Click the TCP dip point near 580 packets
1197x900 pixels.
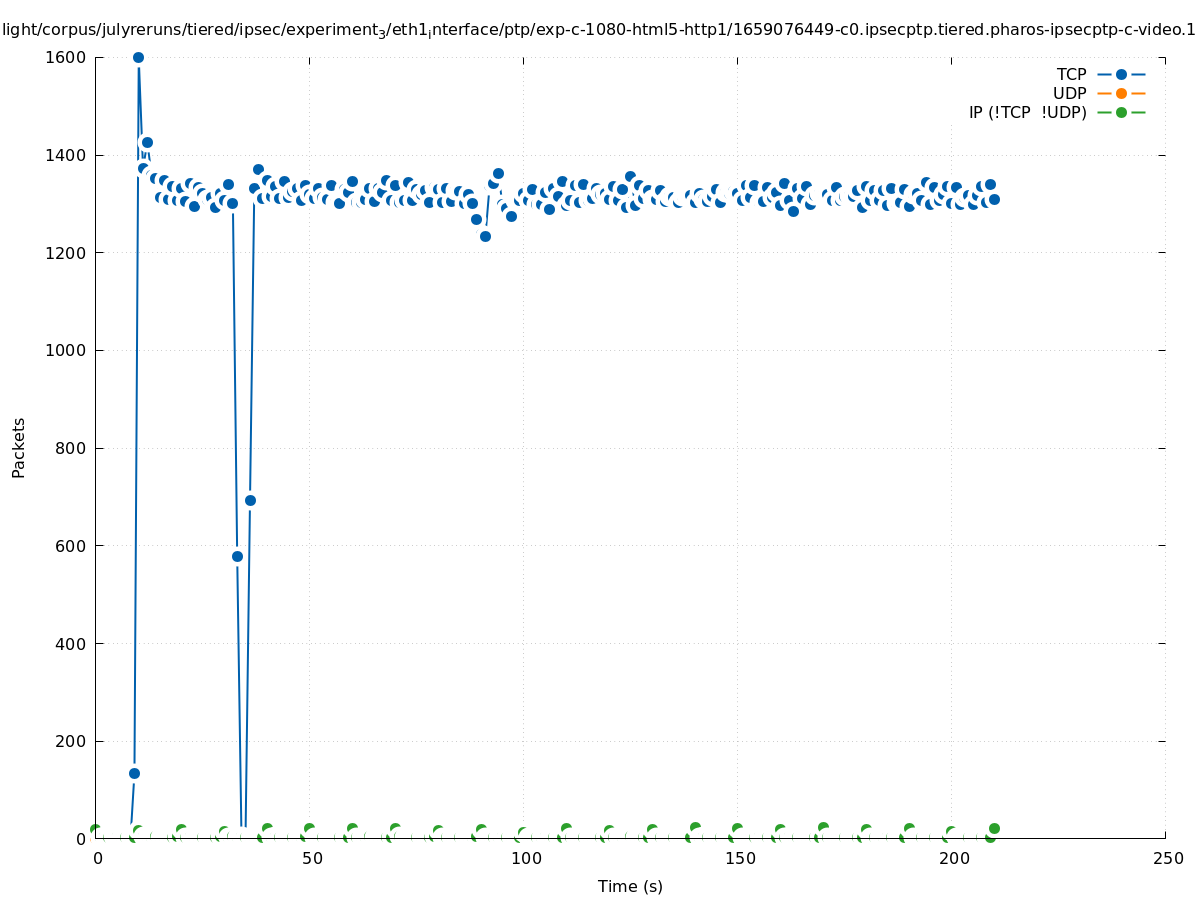(x=237, y=556)
